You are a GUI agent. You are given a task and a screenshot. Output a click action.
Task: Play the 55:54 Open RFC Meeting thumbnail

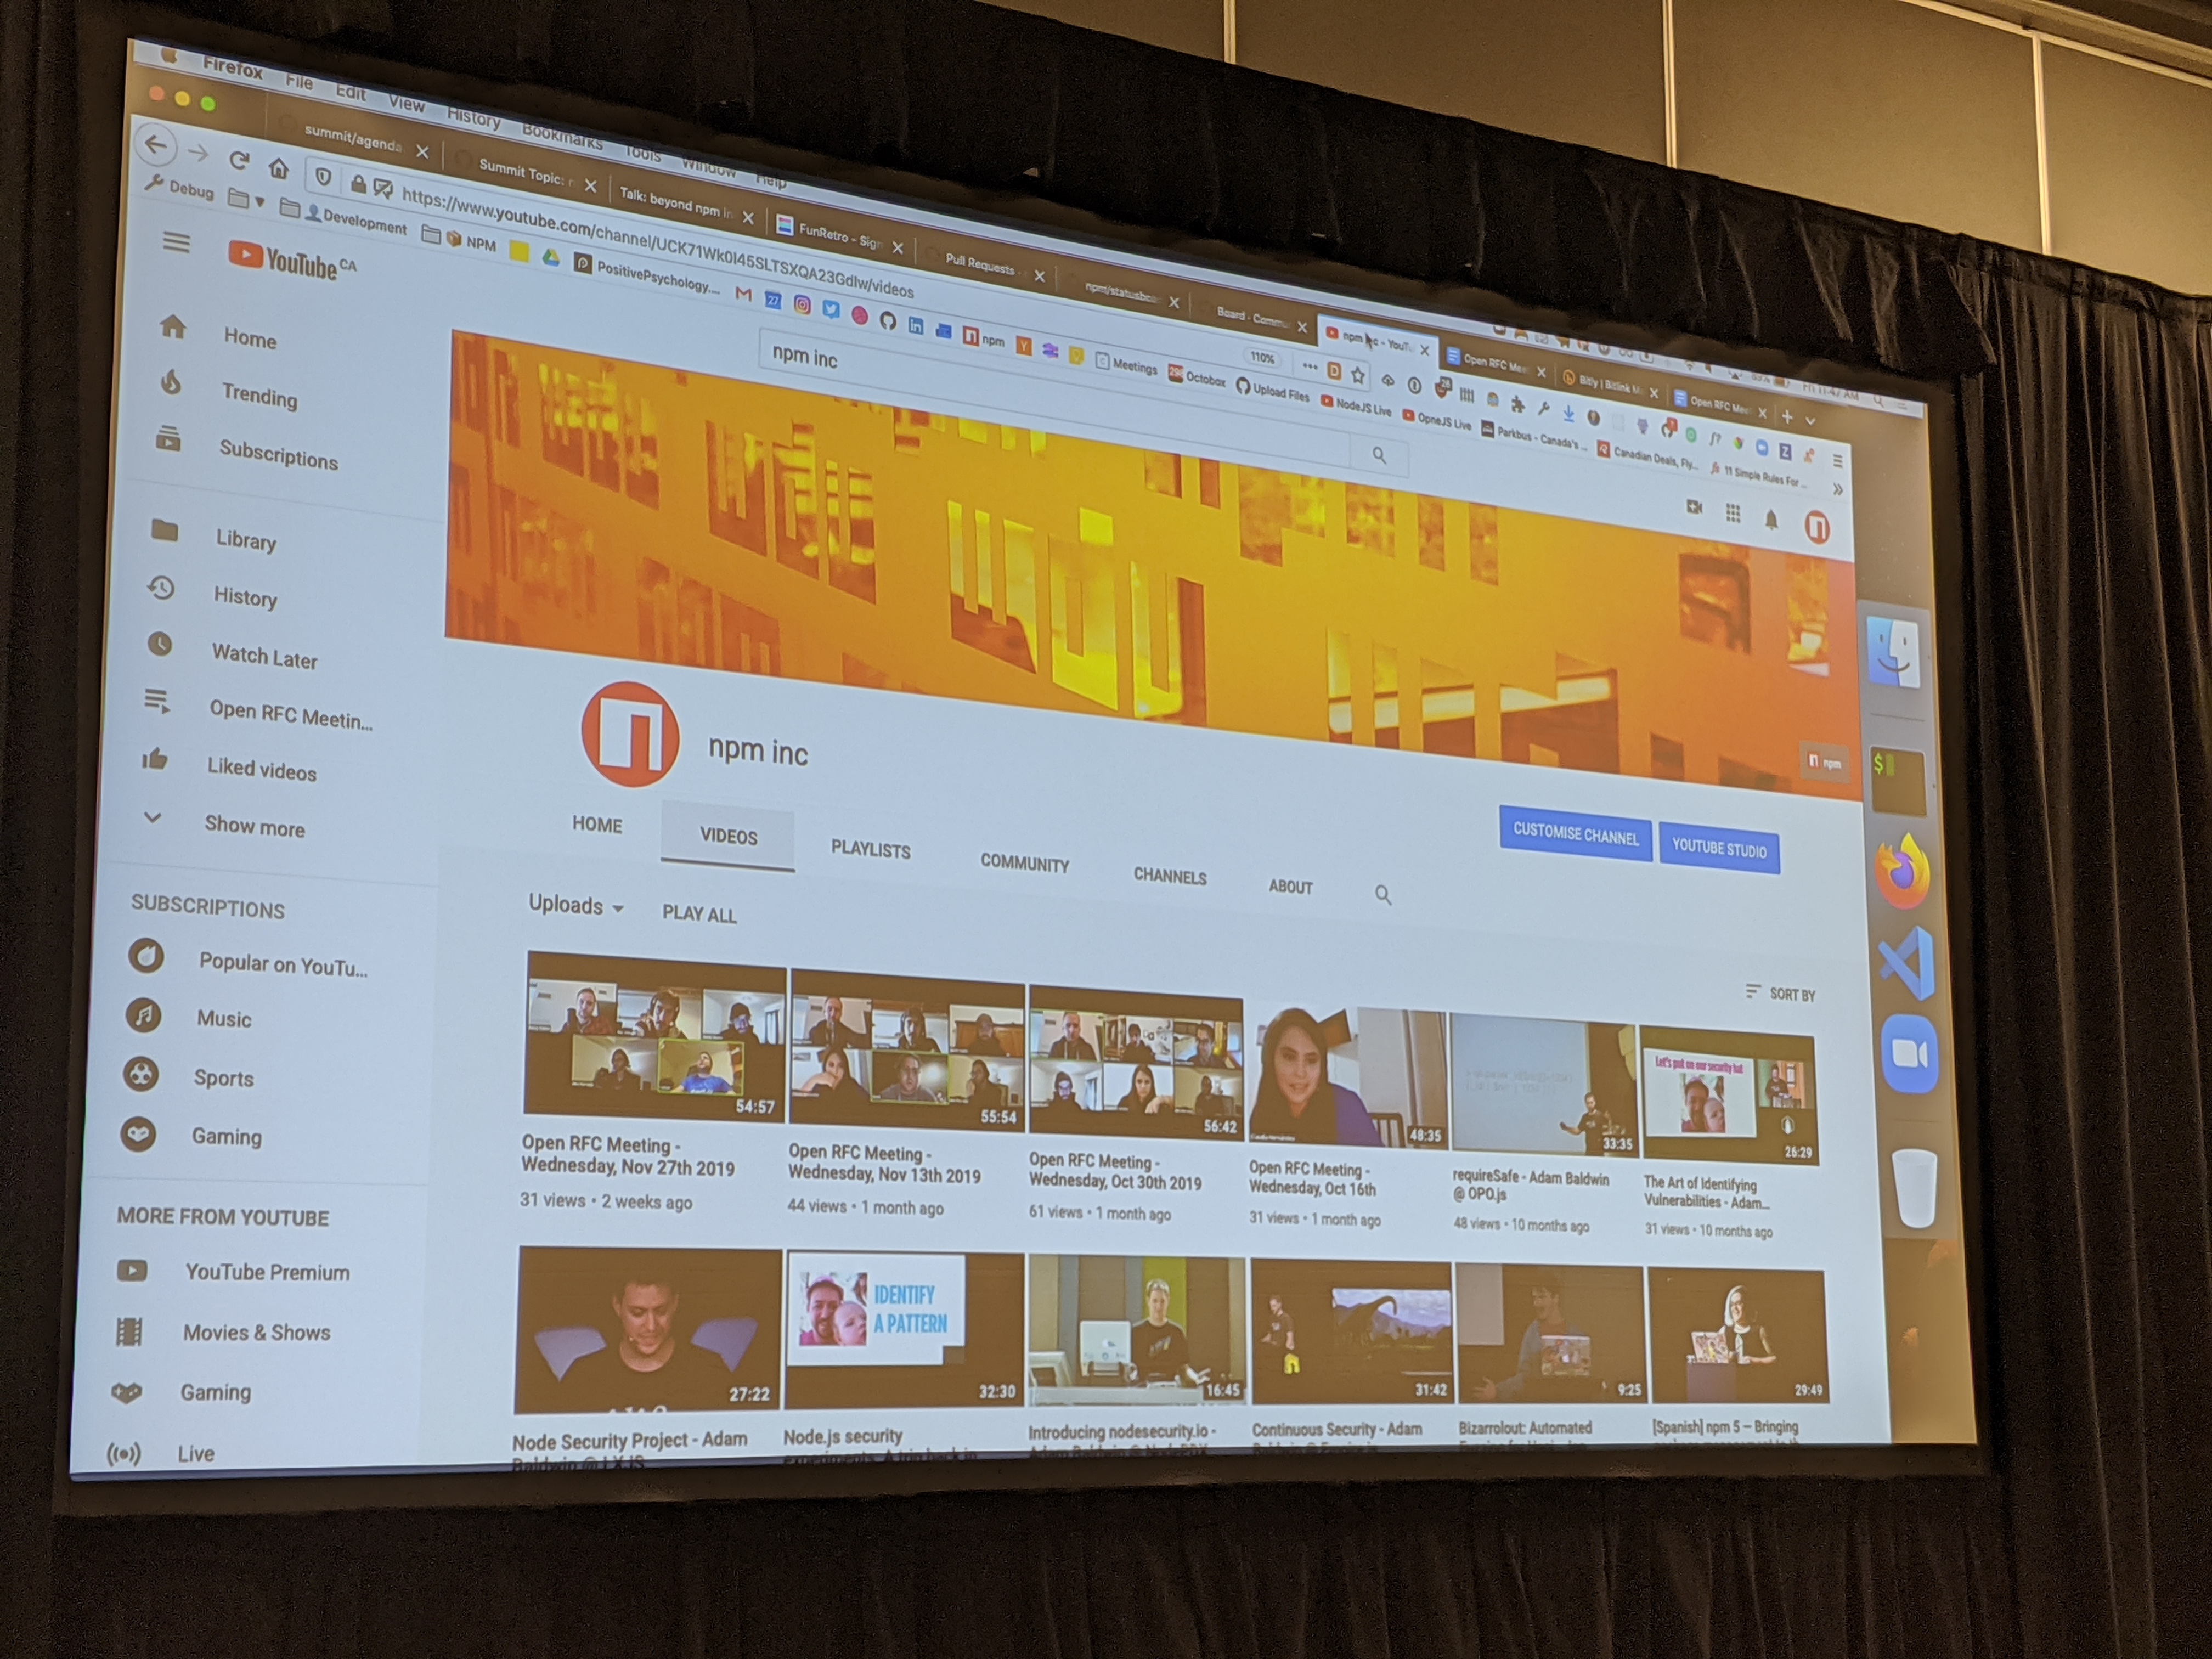click(x=907, y=1048)
